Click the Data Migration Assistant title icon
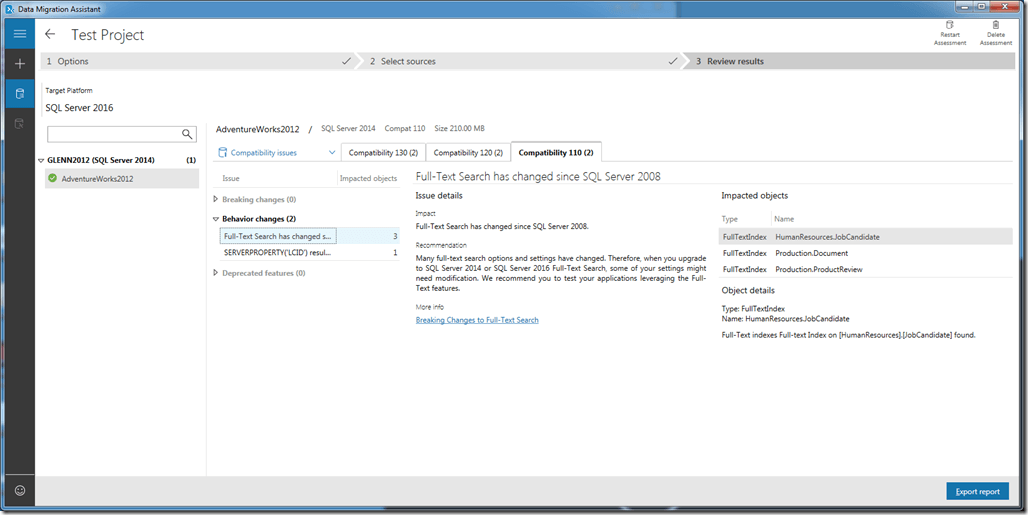Image resolution: width=1028 pixels, height=515 pixels. point(9,9)
